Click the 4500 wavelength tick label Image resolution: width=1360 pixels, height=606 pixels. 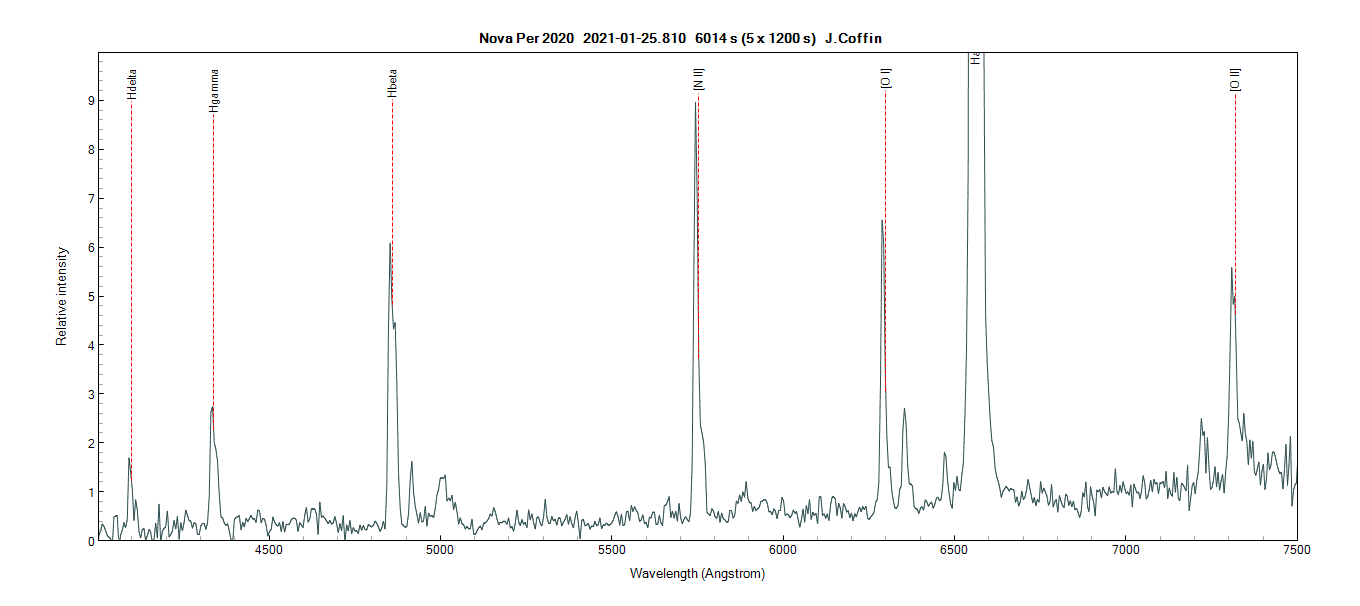[268, 550]
